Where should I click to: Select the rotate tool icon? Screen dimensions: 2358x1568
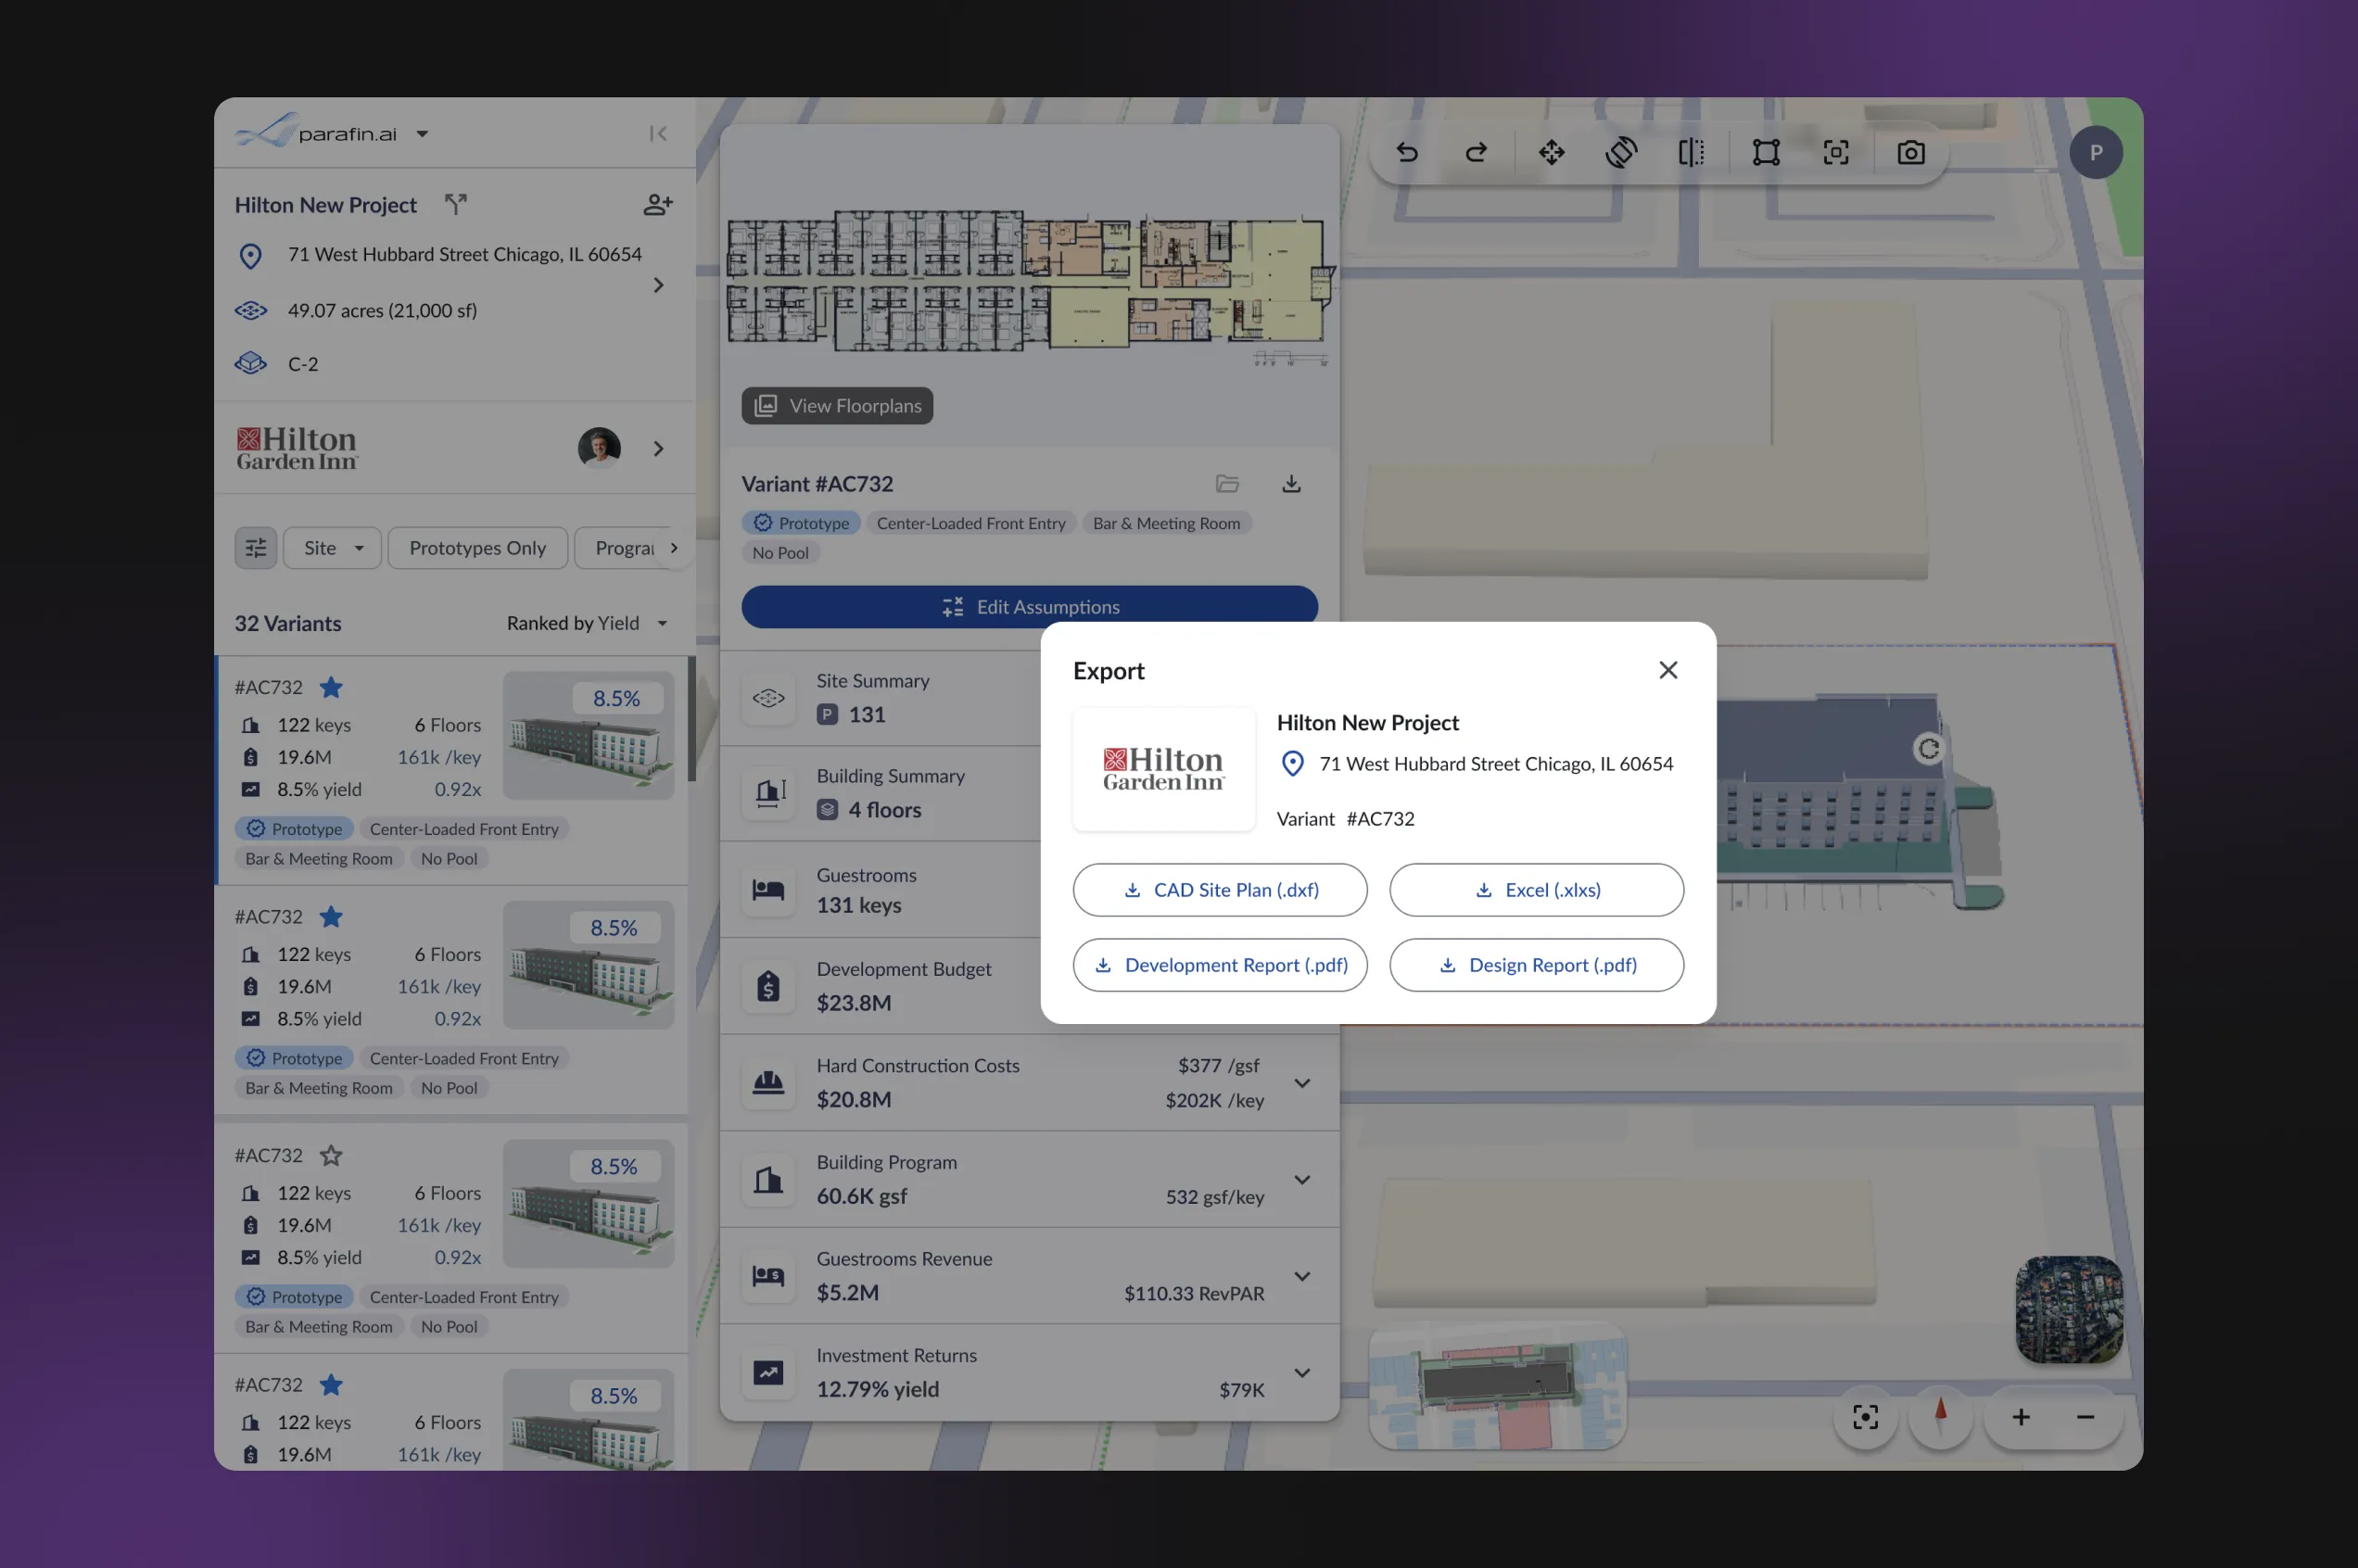1621,152
